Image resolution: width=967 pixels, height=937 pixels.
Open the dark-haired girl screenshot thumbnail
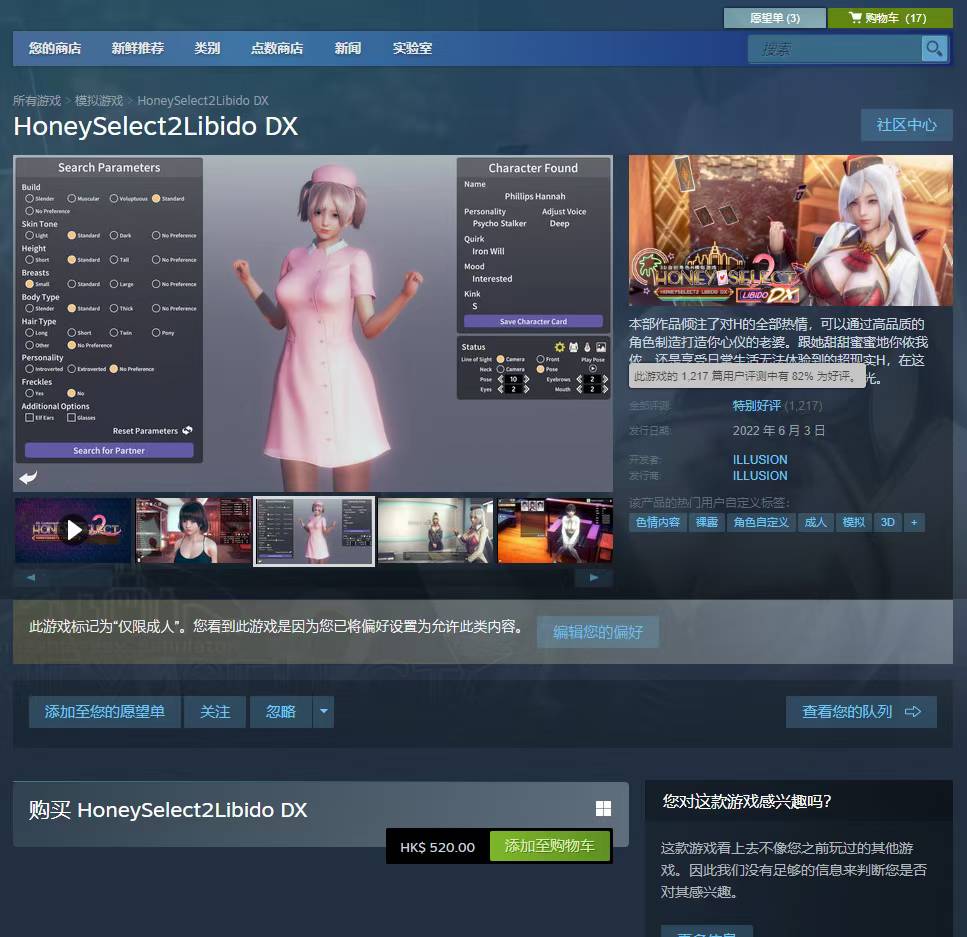193,530
